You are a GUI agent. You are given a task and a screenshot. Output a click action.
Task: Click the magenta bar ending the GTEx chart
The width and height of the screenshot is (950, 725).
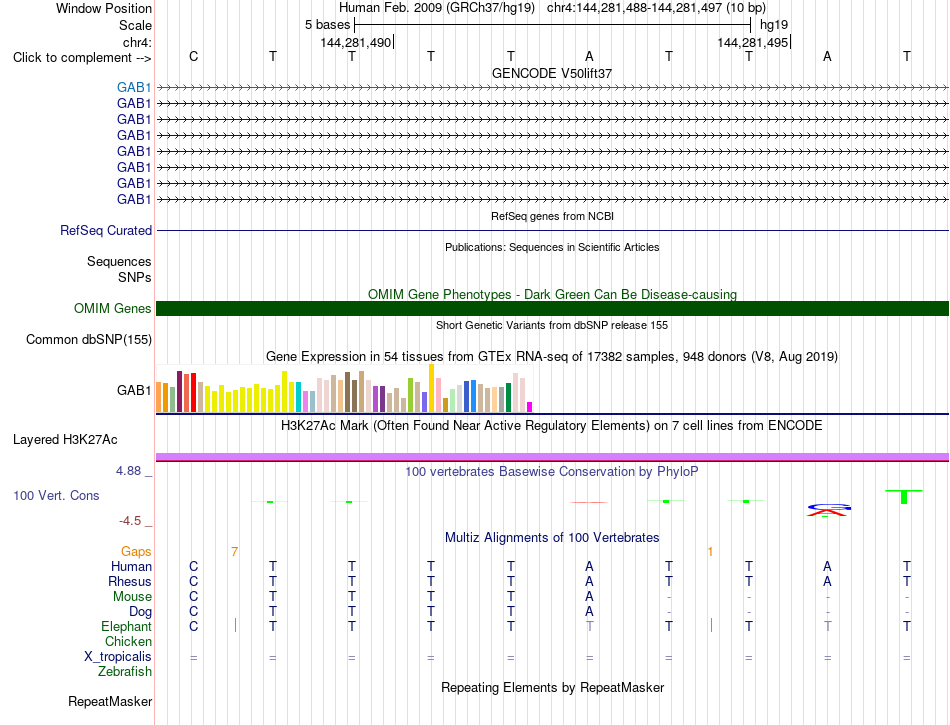(530, 407)
